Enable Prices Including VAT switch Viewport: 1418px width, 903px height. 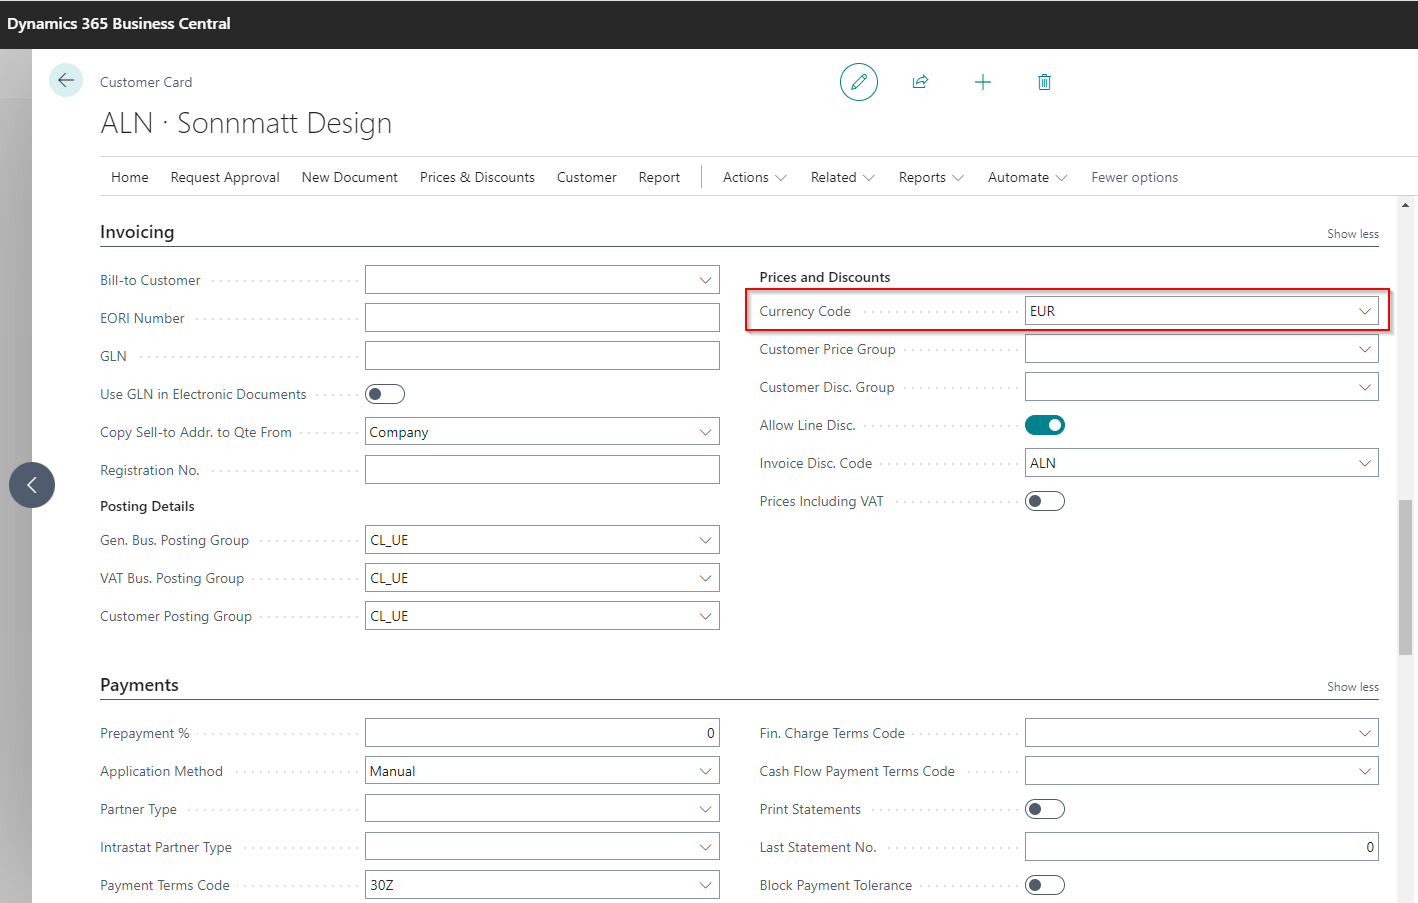[1045, 501]
